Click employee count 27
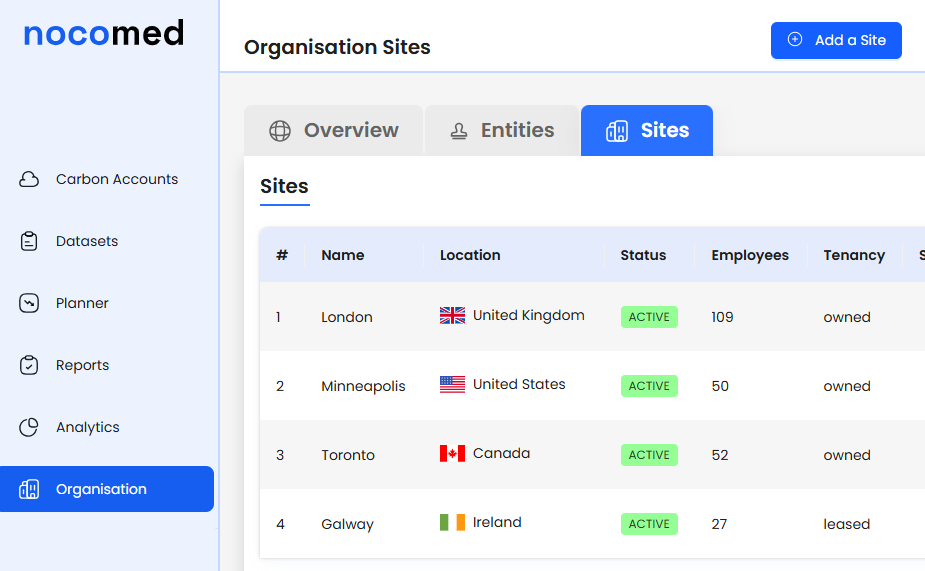 click(x=719, y=524)
